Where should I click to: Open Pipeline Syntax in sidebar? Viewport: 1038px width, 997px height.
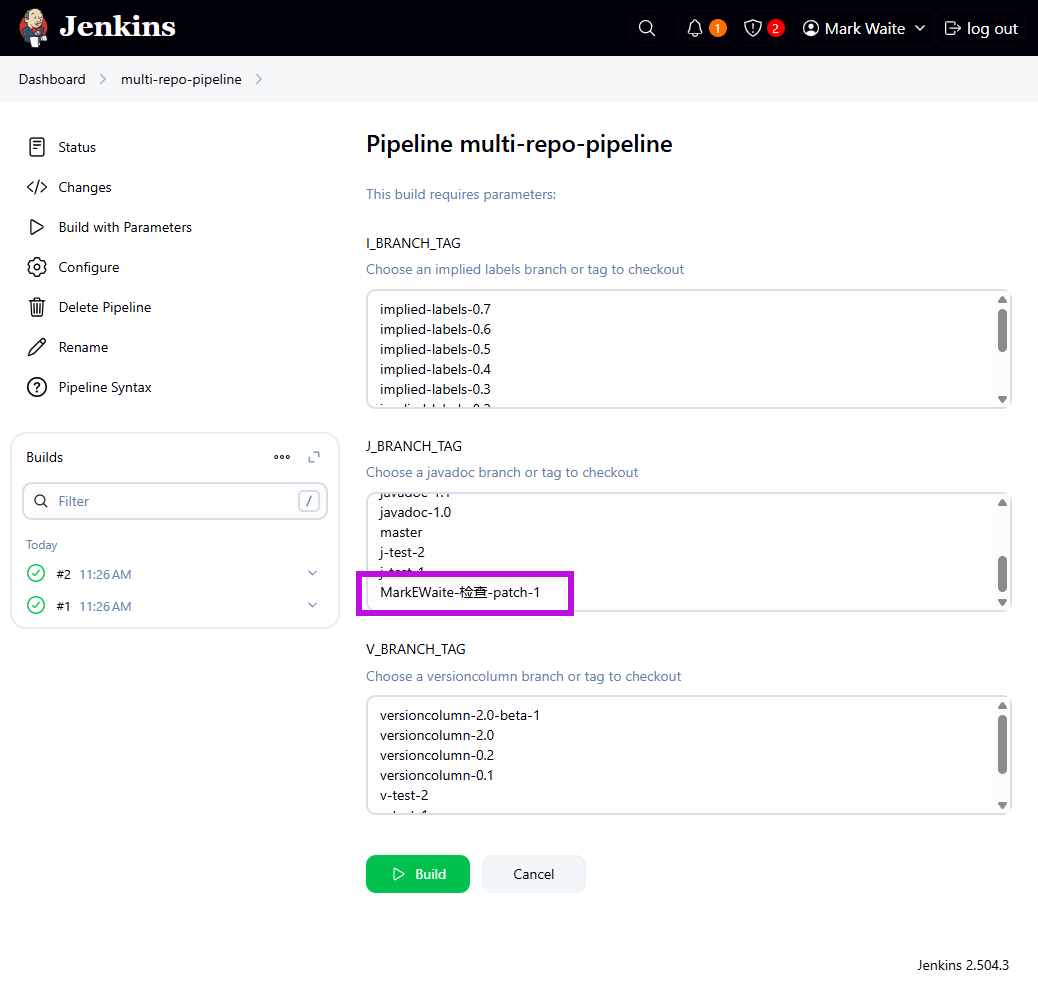tap(105, 387)
